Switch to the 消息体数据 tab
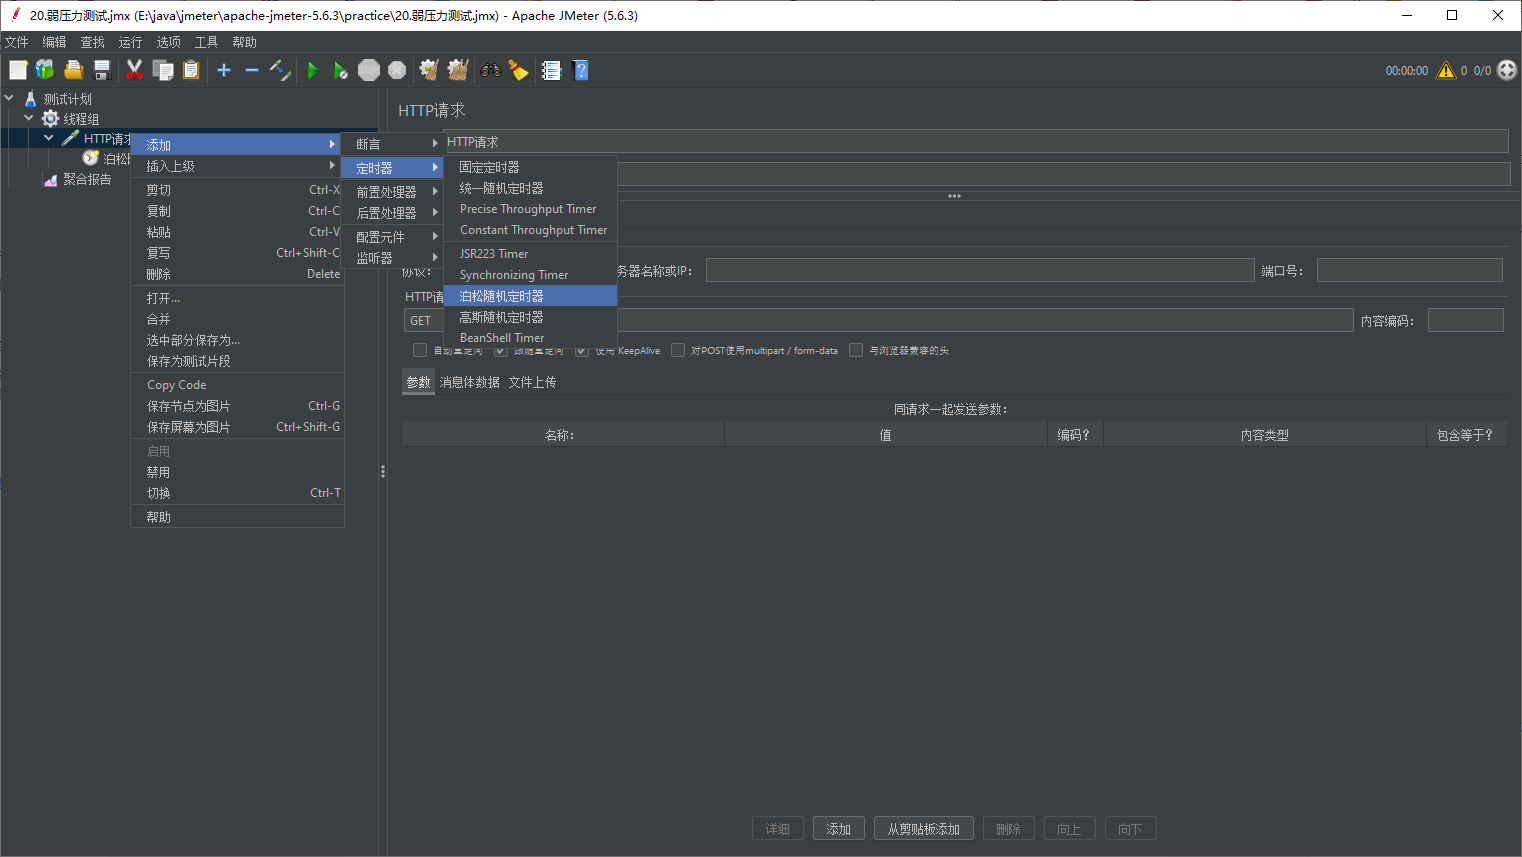 (470, 382)
